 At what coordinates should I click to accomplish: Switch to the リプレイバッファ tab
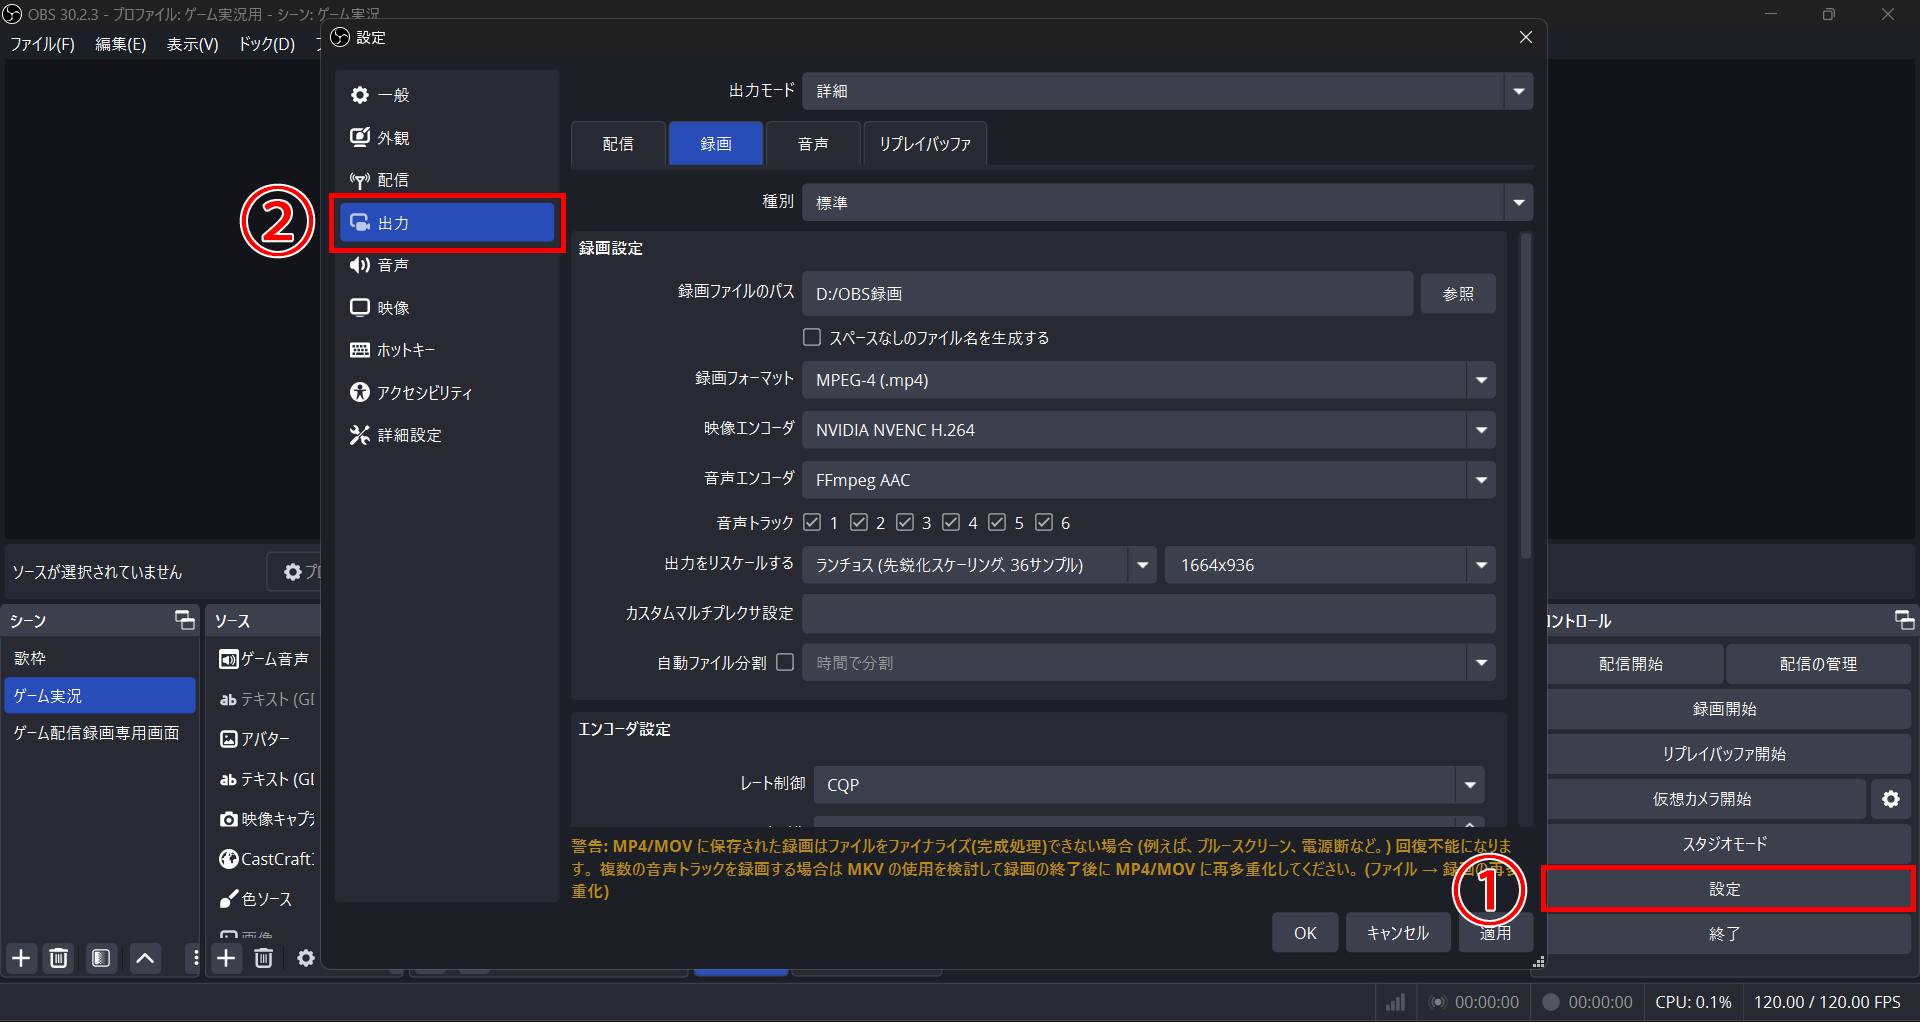(x=925, y=144)
